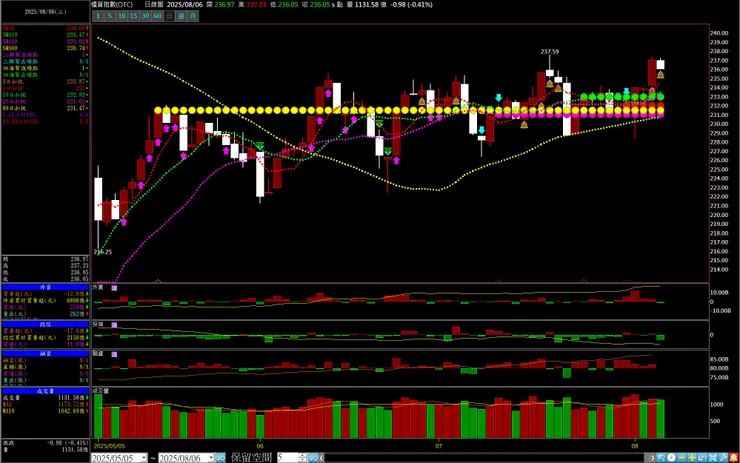Image resolution: width=740 pixels, height=463 pixels.
Task: Click the pencil drawing tool icon
Action: 723,457
